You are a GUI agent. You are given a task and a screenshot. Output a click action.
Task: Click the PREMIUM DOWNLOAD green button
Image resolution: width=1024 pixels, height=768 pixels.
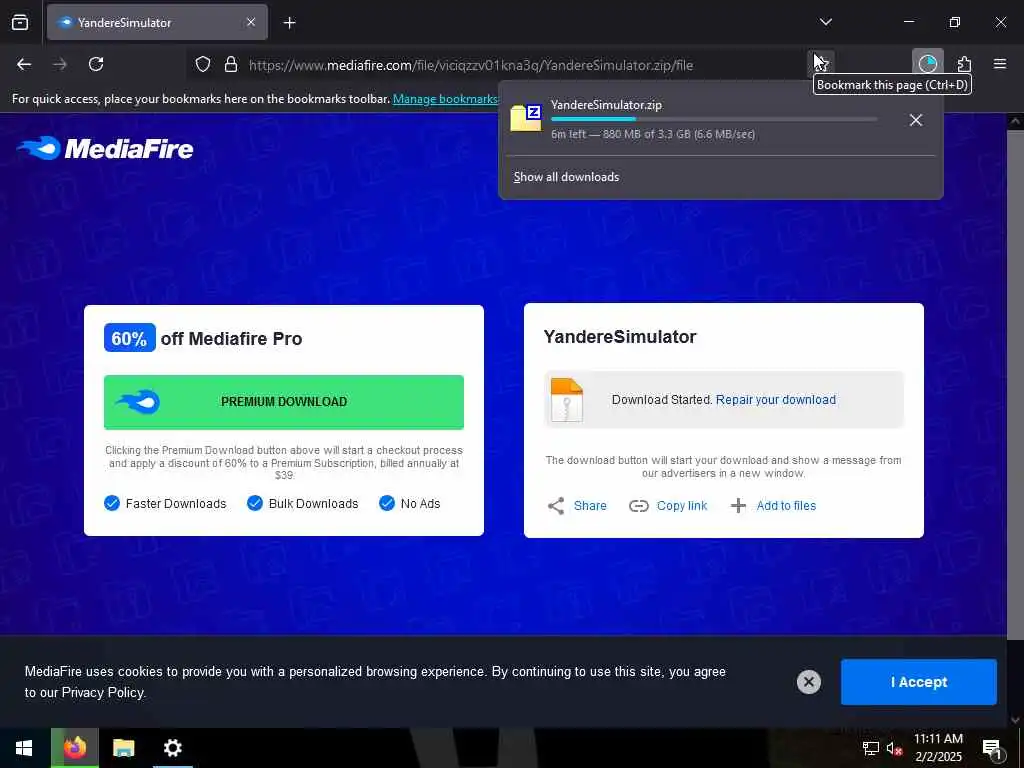click(283, 402)
